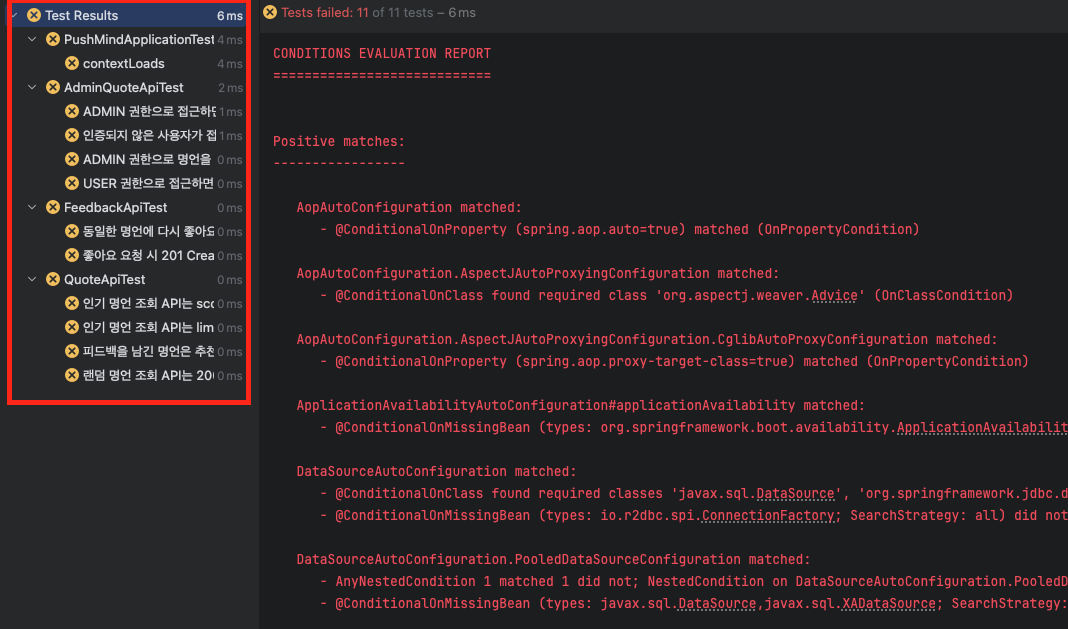Click failed icon of '인기 명언 조회 API는 lim' test
The width and height of the screenshot is (1068, 629).
coord(72,327)
